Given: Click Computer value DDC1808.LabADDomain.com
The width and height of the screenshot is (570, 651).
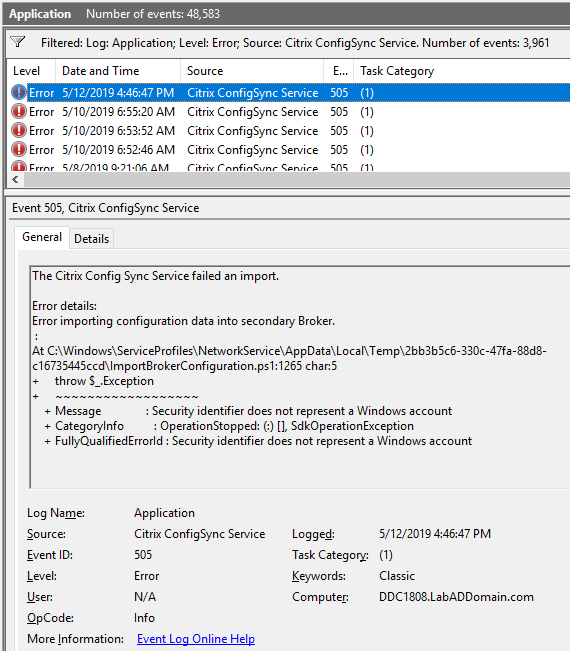Looking at the screenshot, I should pos(456,597).
